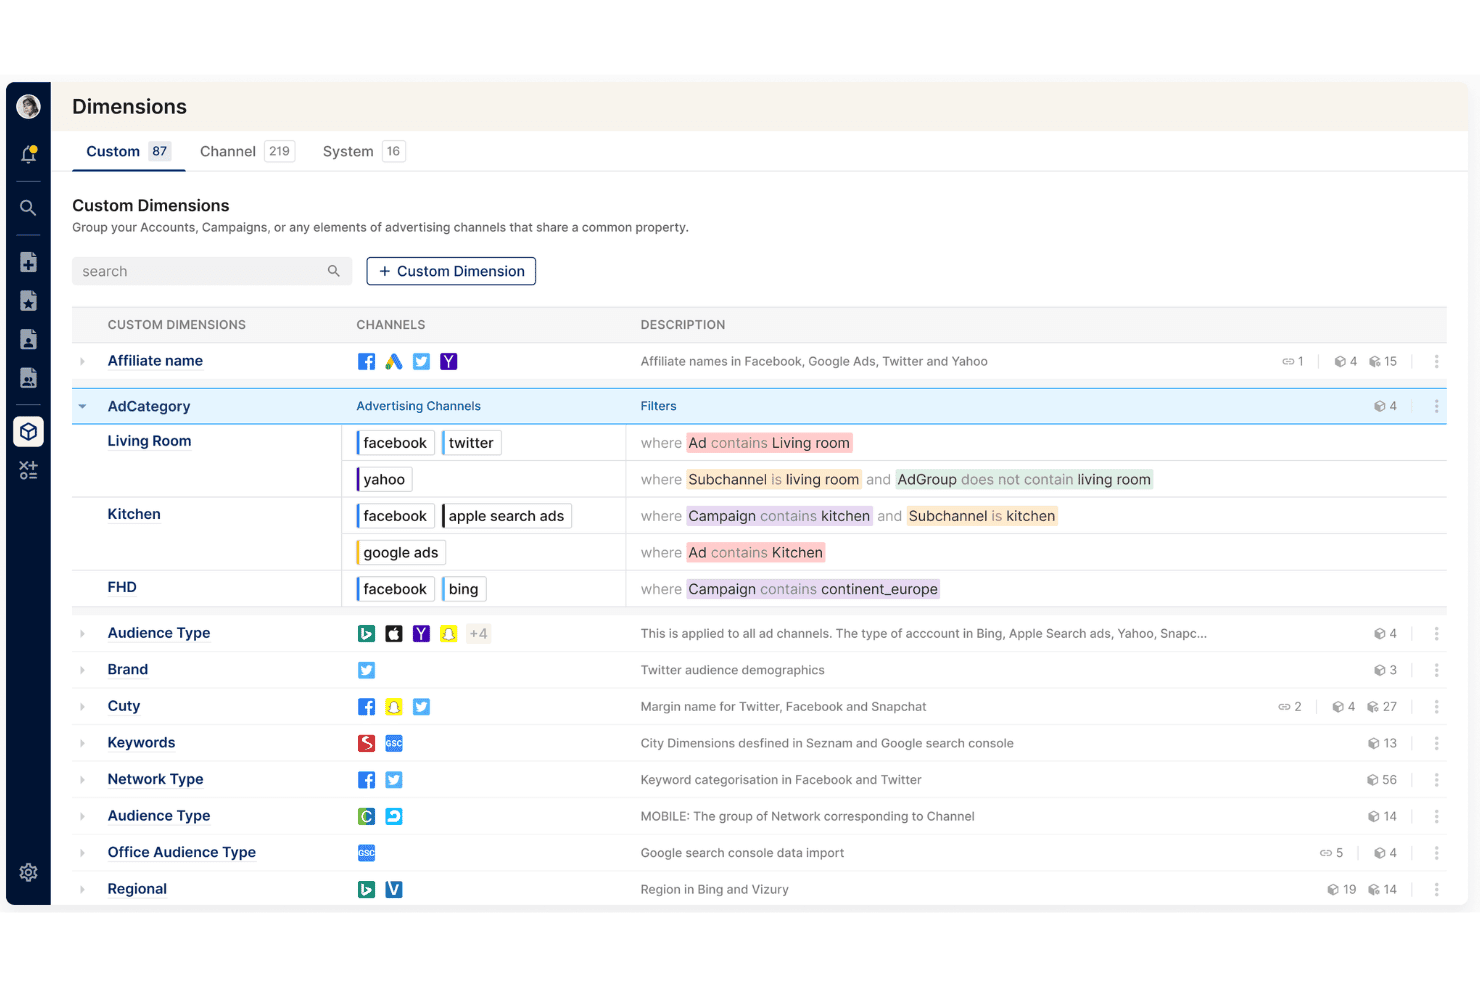Open the settings gear in sidebar

[28, 872]
